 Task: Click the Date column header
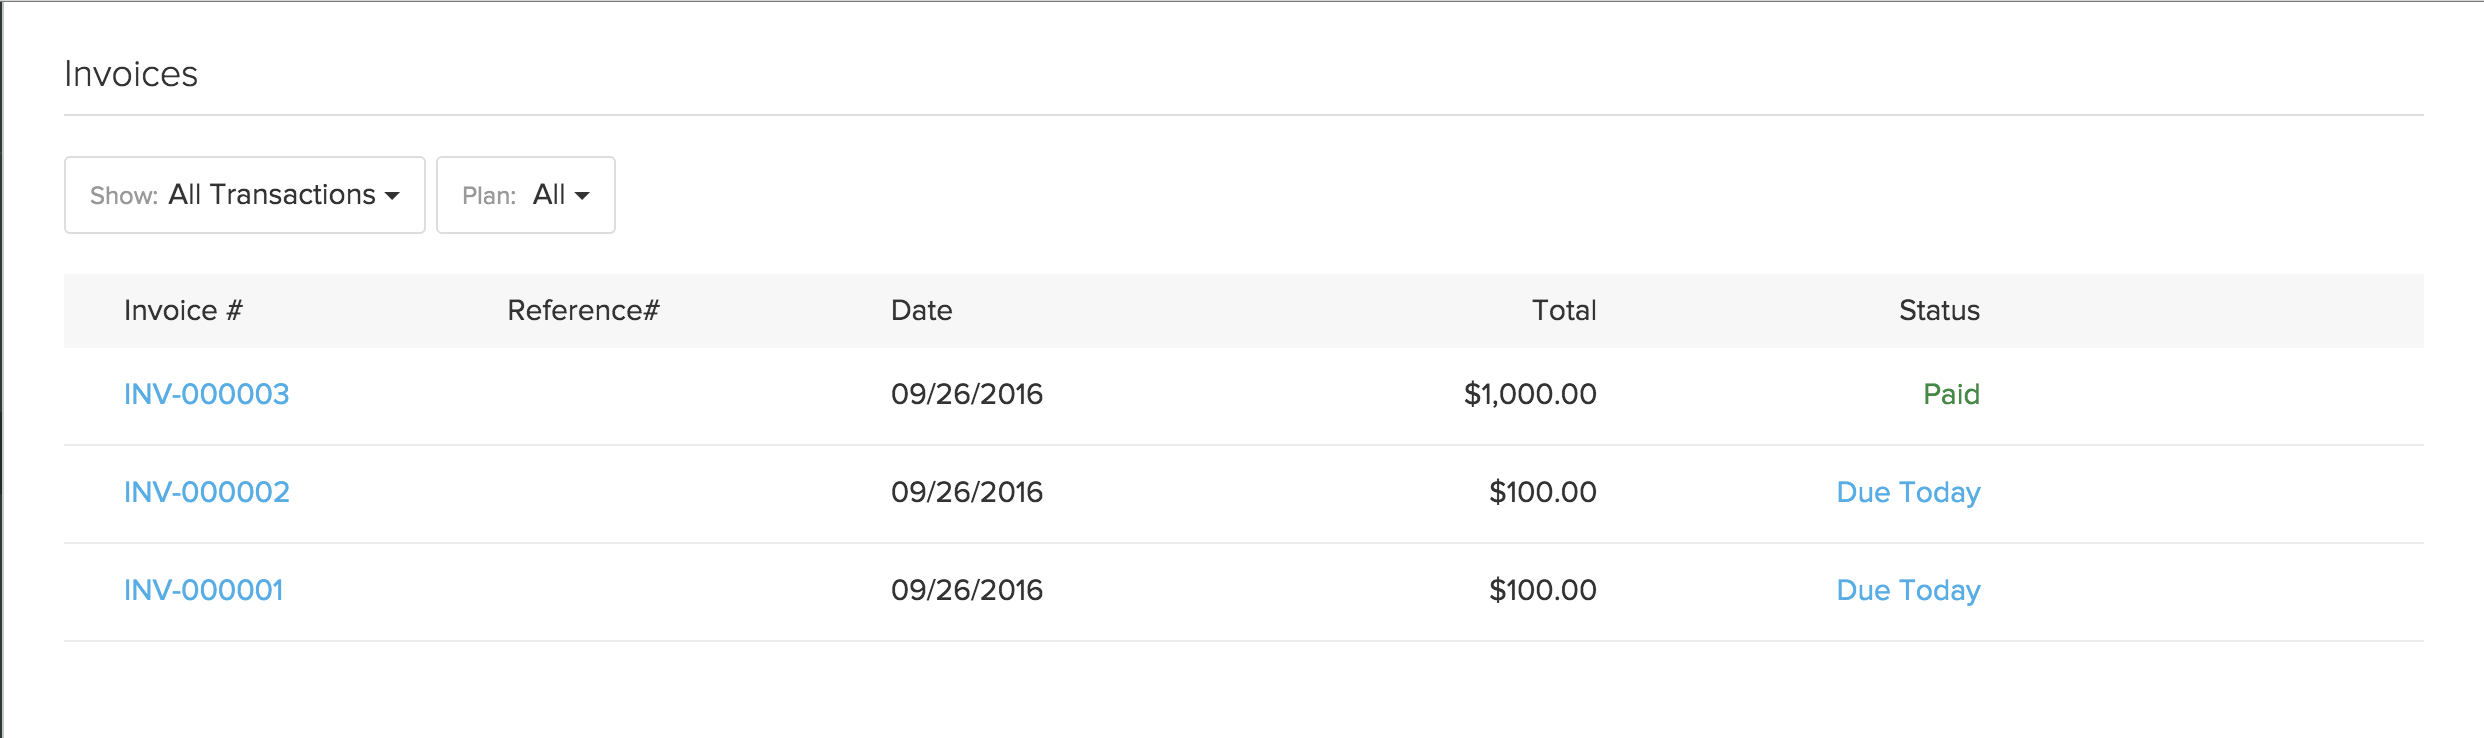921,311
